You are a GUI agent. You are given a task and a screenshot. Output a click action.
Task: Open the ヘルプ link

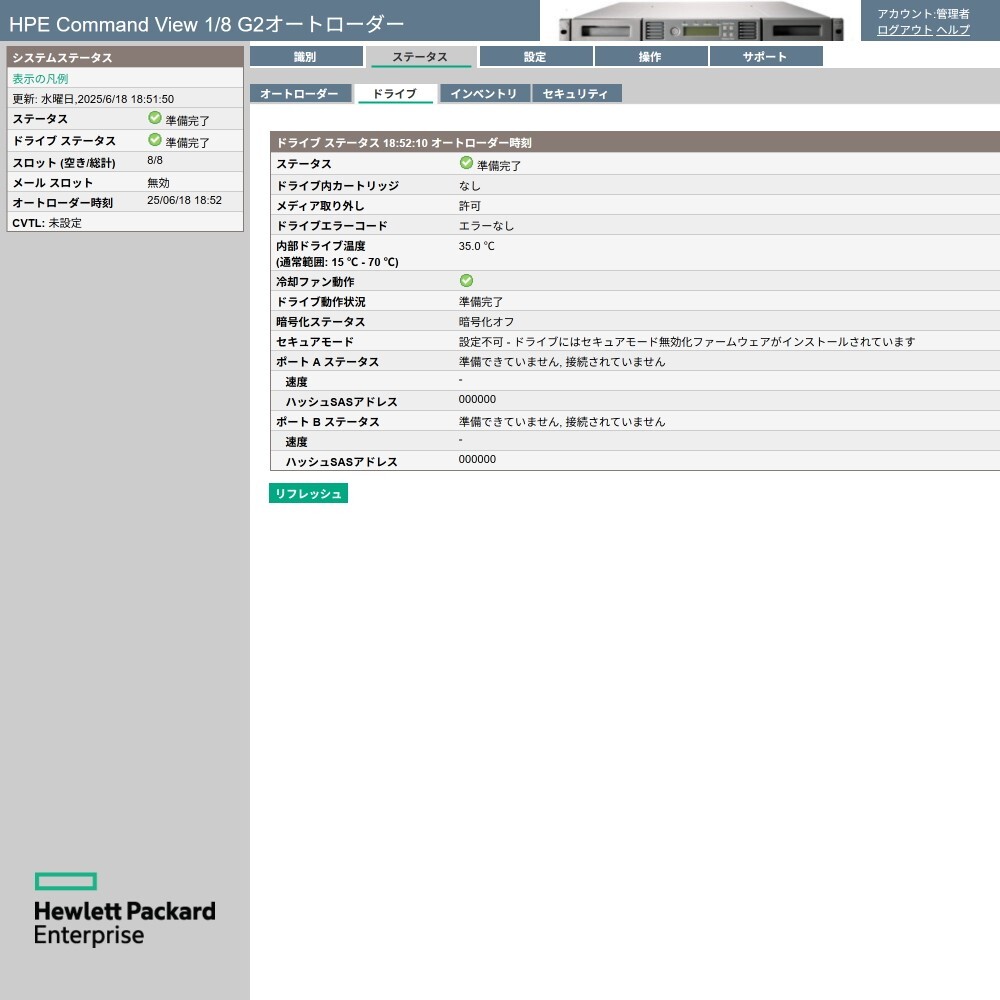pos(953,30)
